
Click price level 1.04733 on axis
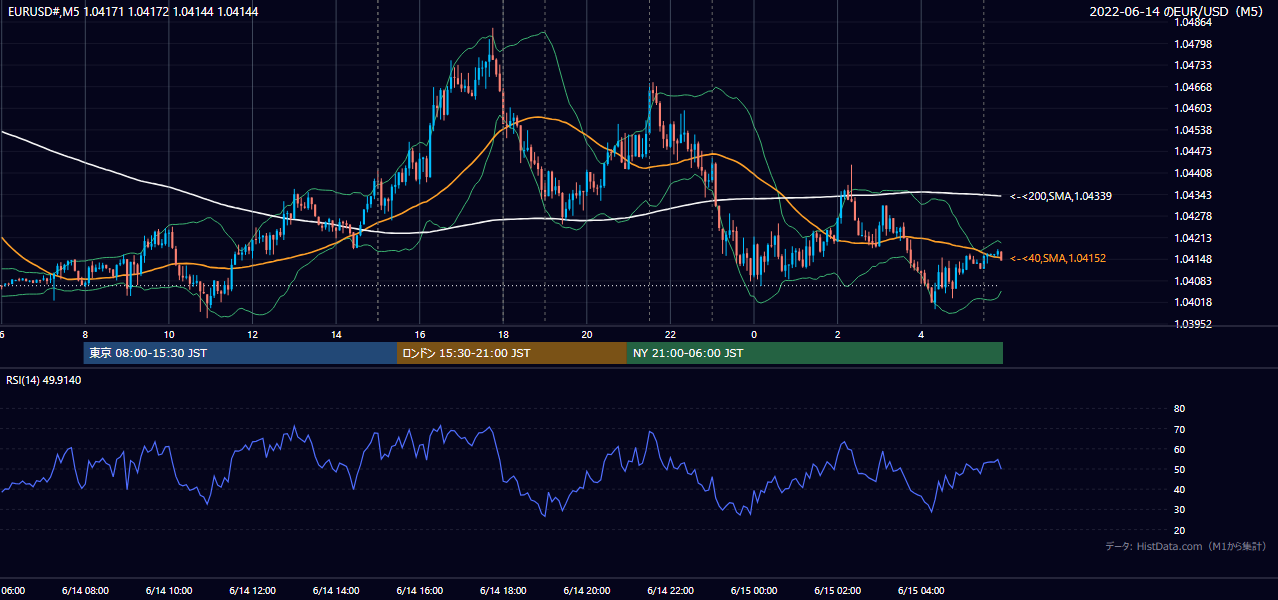click(1192, 65)
